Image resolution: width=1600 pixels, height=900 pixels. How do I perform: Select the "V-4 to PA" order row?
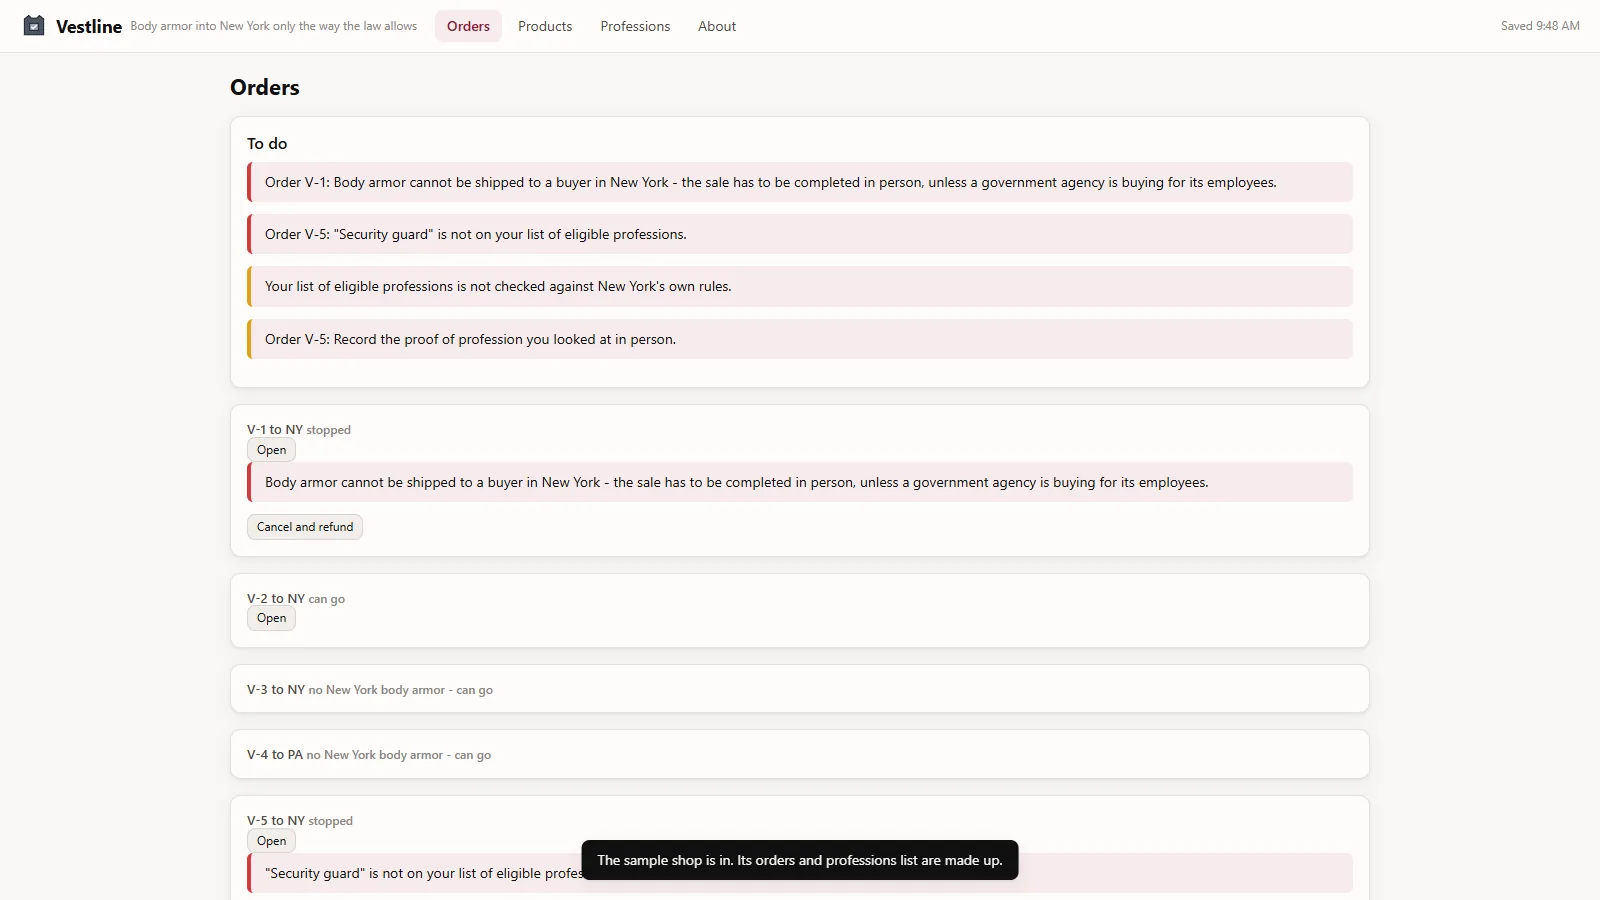coord(800,754)
